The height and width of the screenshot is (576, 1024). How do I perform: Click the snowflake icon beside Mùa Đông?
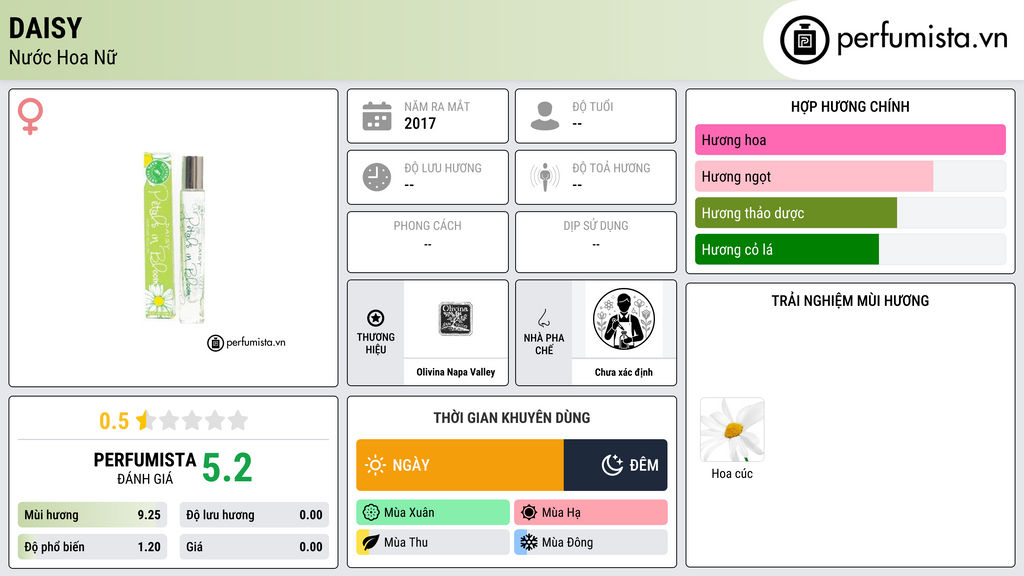click(x=529, y=542)
